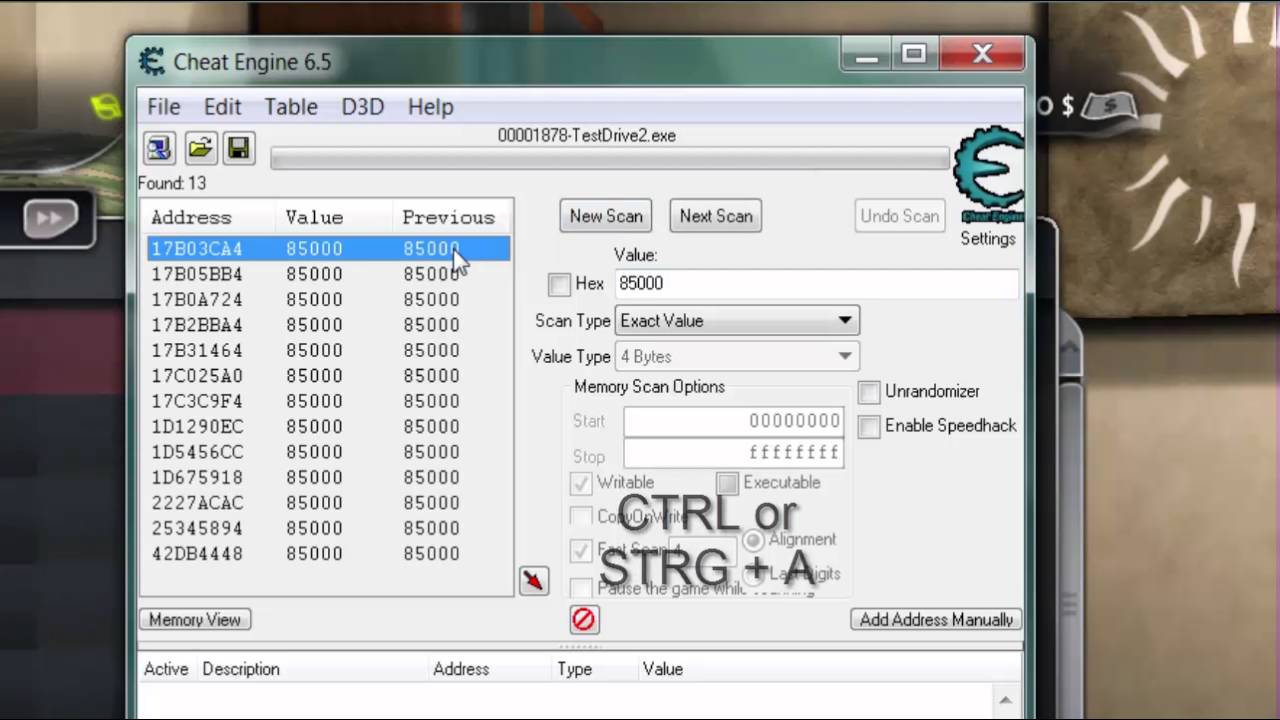The width and height of the screenshot is (1280, 720).
Task: Click the money bill icon in the game
Action: click(x=1109, y=106)
